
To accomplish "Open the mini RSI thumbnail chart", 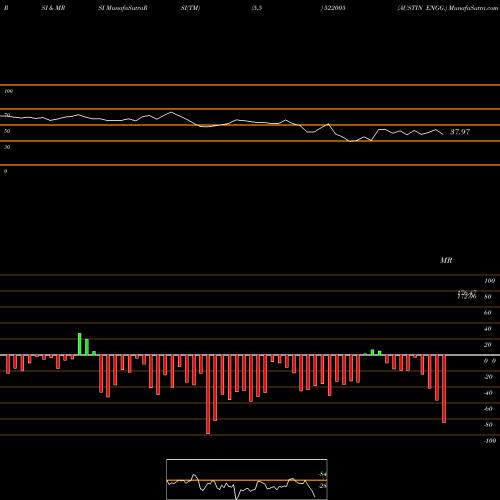I will [247, 479].
